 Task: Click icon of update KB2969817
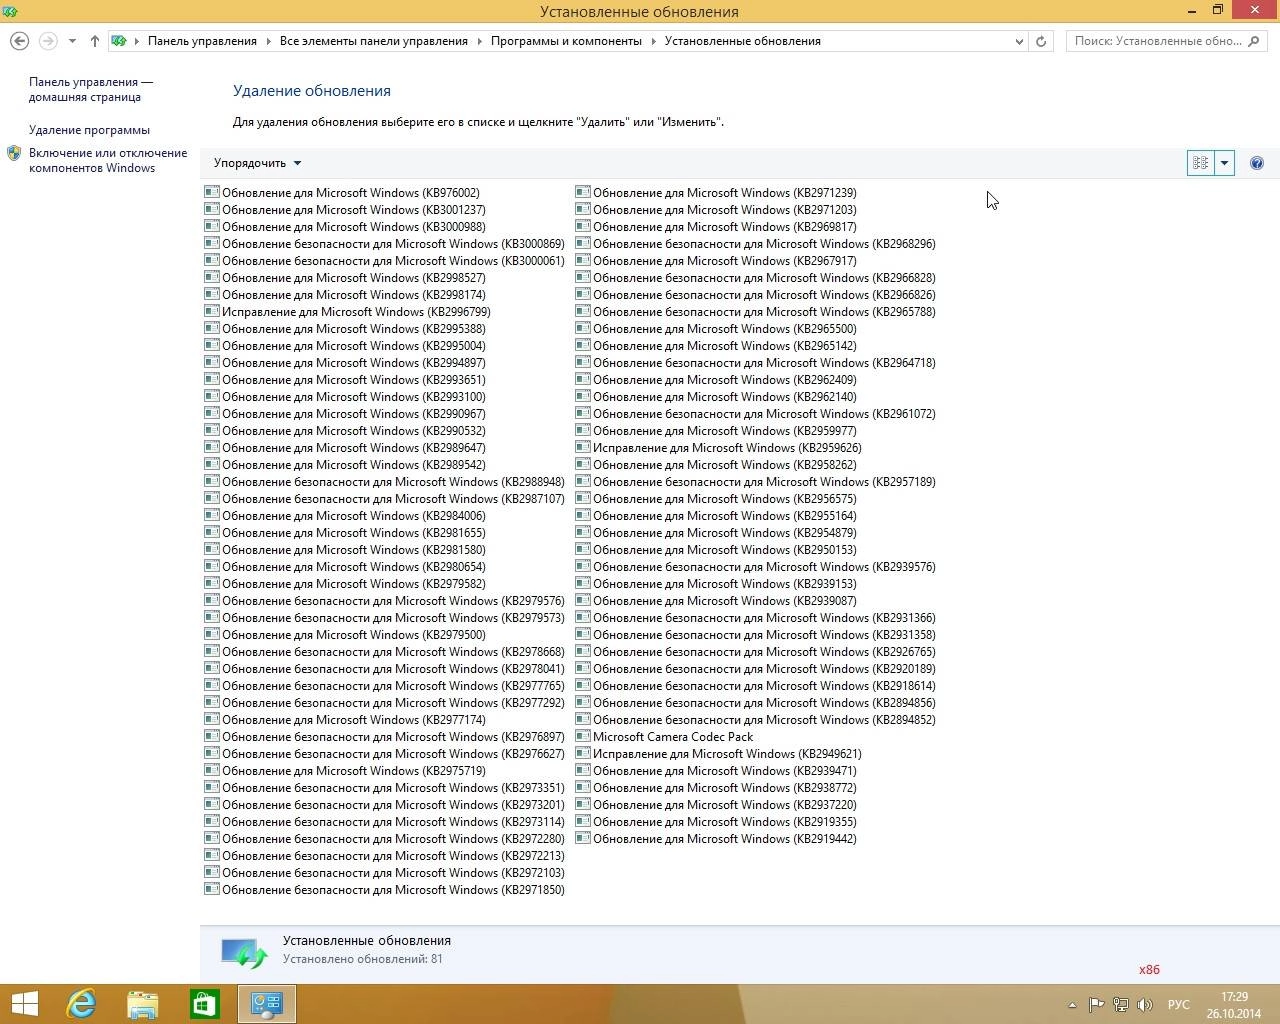pos(582,227)
